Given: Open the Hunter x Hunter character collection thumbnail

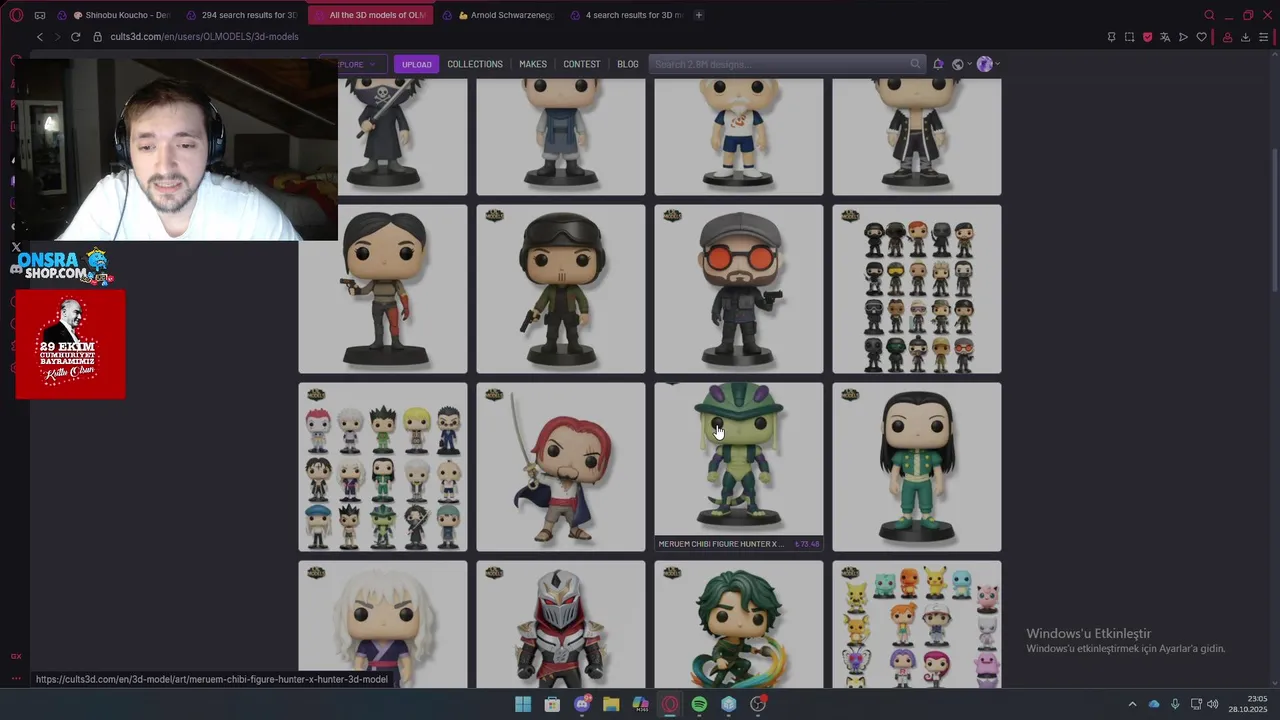Looking at the screenshot, I should (383, 467).
